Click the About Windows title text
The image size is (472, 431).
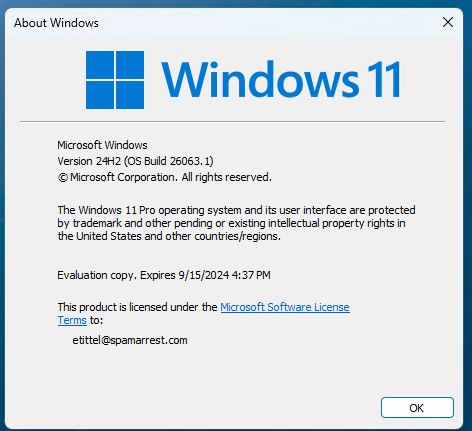click(x=56, y=23)
